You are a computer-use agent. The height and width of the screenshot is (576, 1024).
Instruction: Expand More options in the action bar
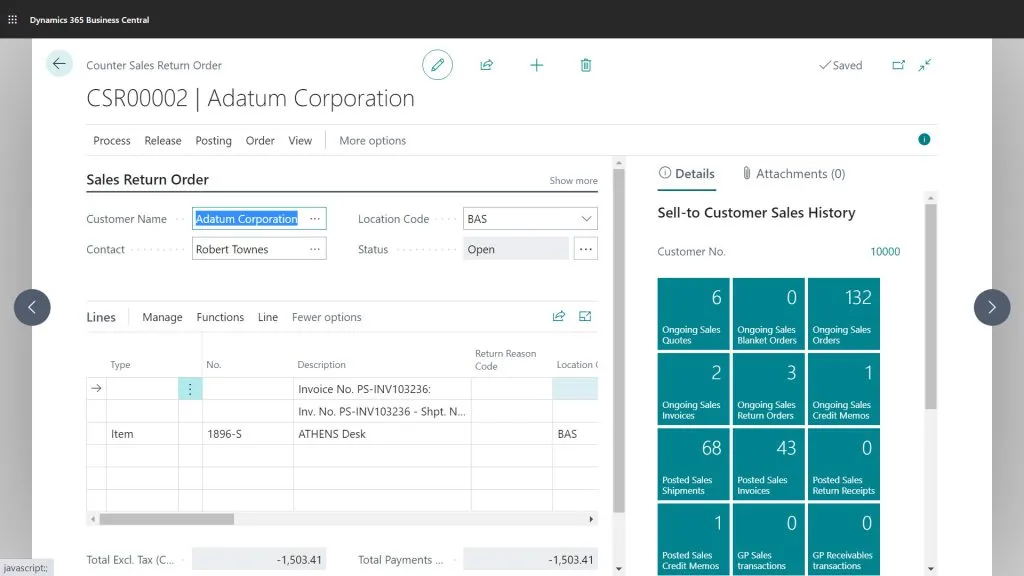point(371,141)
